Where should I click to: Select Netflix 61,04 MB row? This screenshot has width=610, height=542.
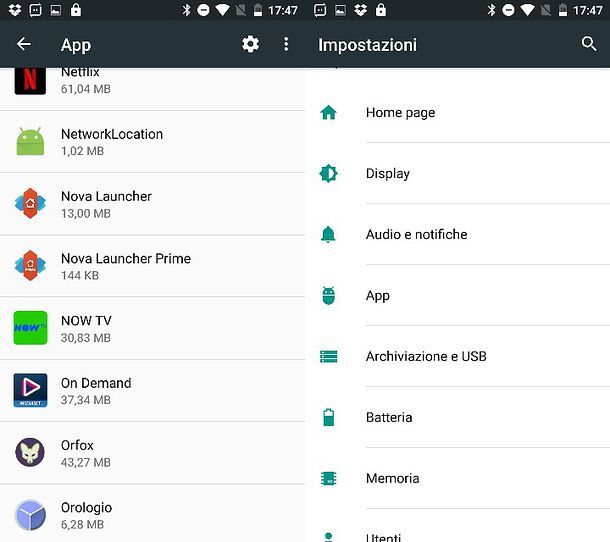point(152,89)
